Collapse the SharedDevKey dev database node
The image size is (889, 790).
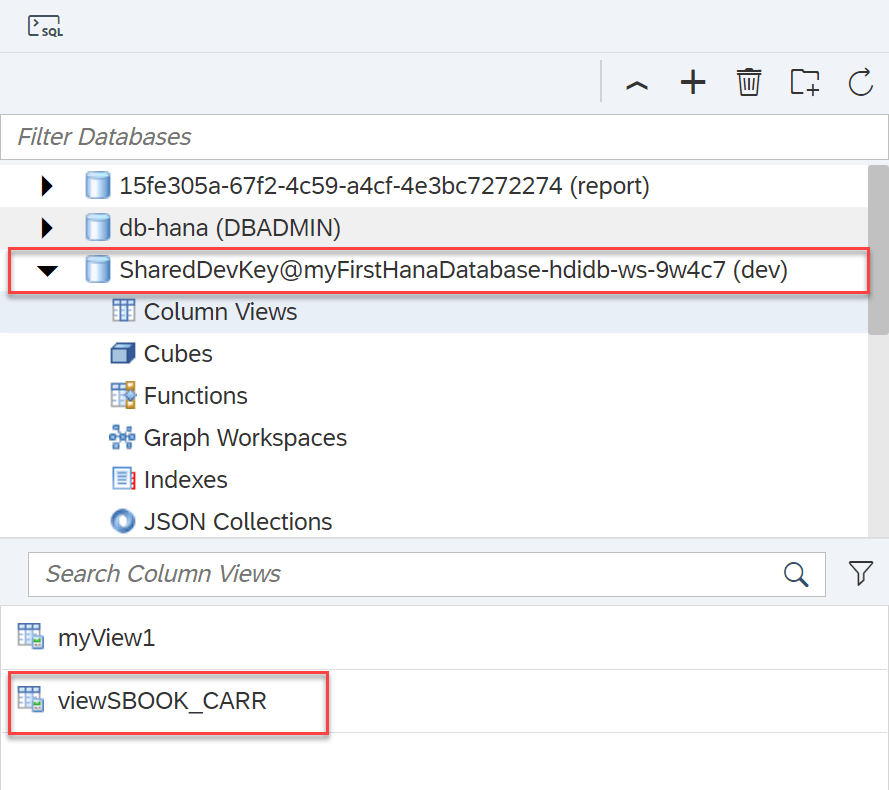pyautogui.click(x=47, y=271)
